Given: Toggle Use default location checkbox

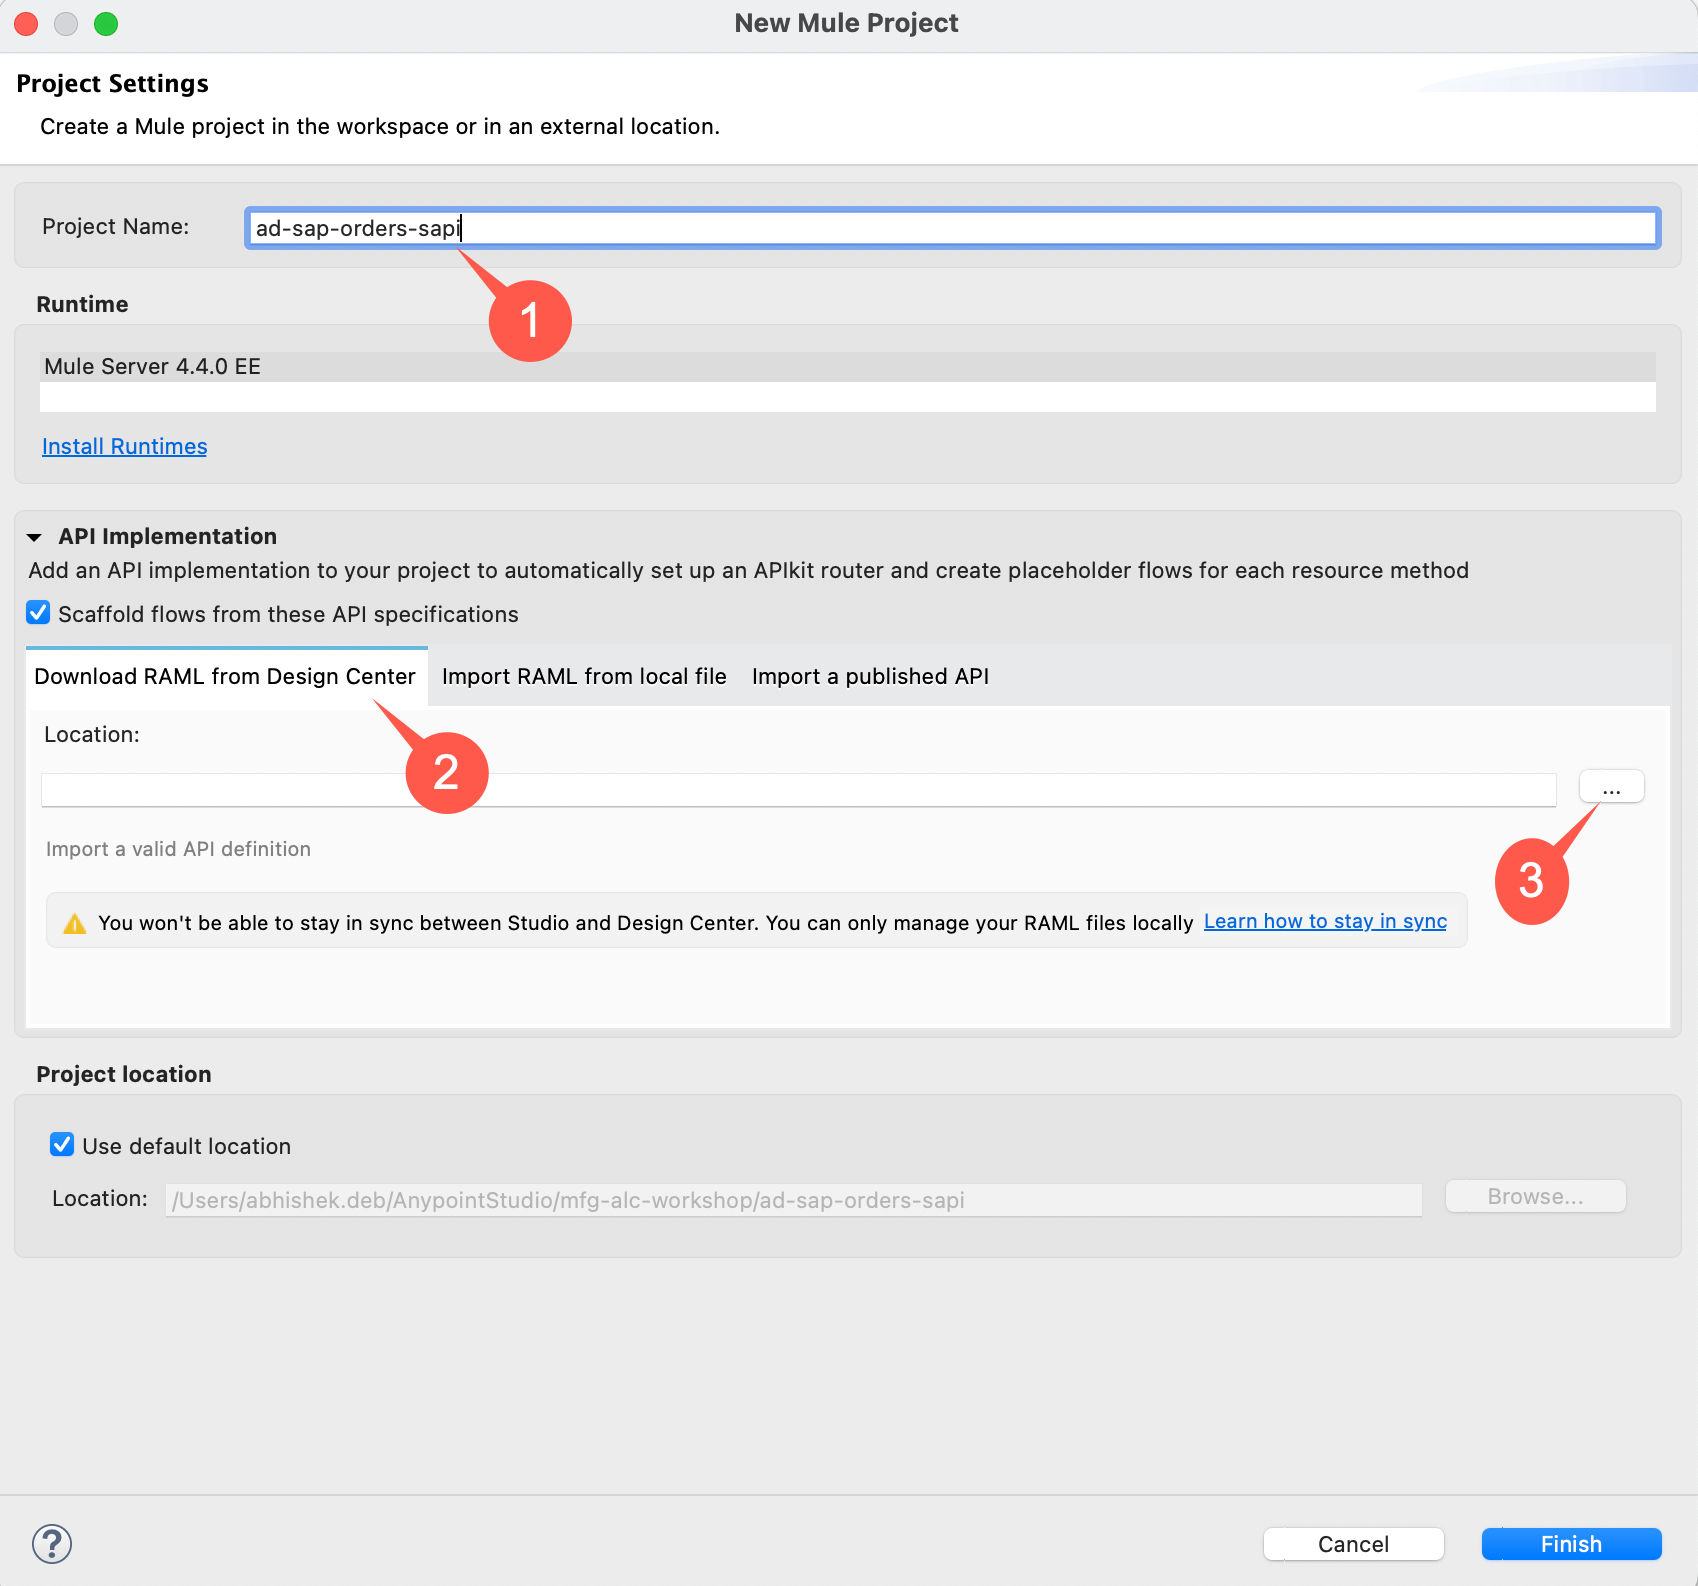Looking at the screenshot, I should click(x=62, y=1145).
